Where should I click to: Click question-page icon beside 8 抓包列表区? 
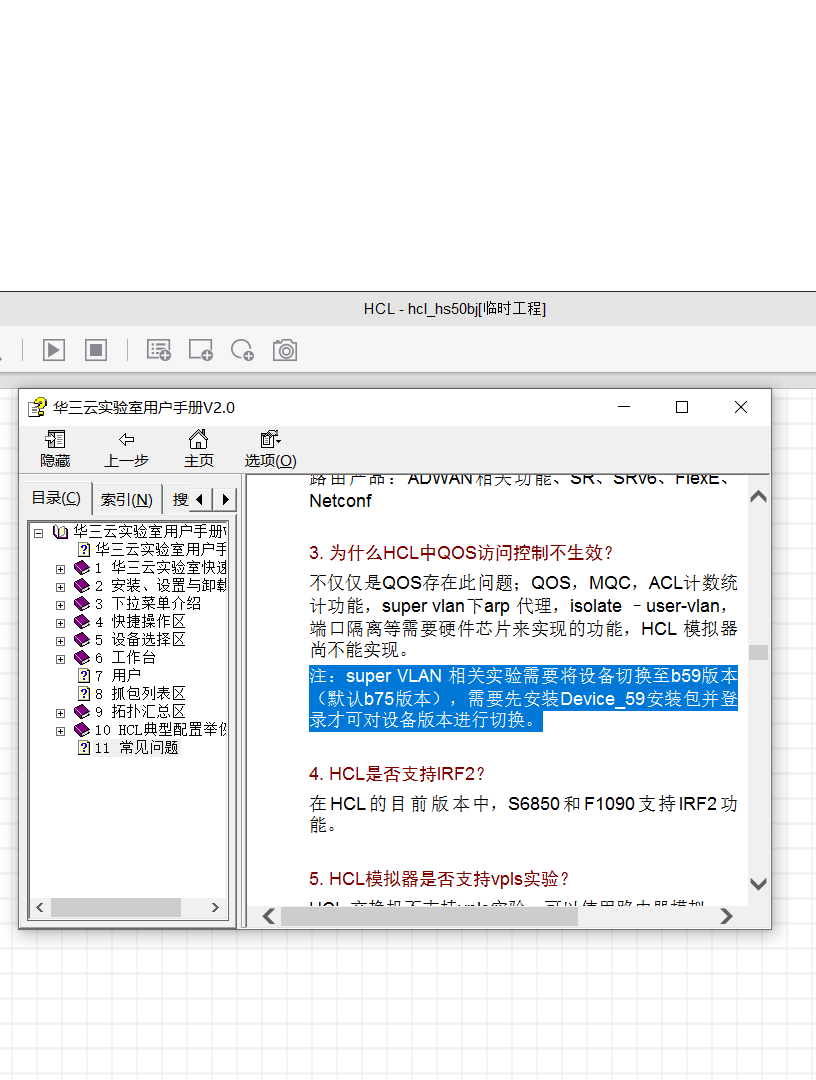(84, 694)
